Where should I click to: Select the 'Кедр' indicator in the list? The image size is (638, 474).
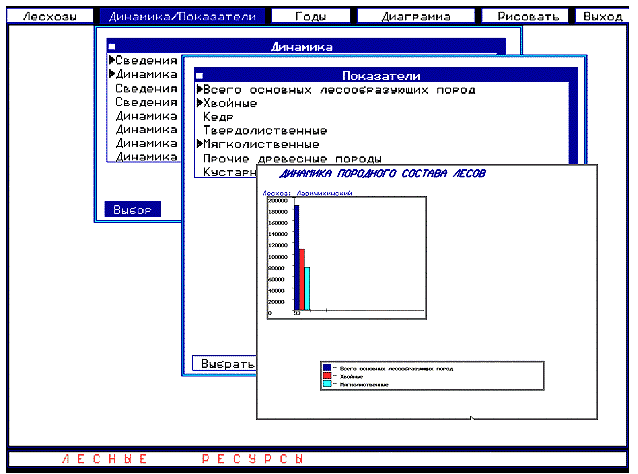pyautogui.click(x=218, y=117)
